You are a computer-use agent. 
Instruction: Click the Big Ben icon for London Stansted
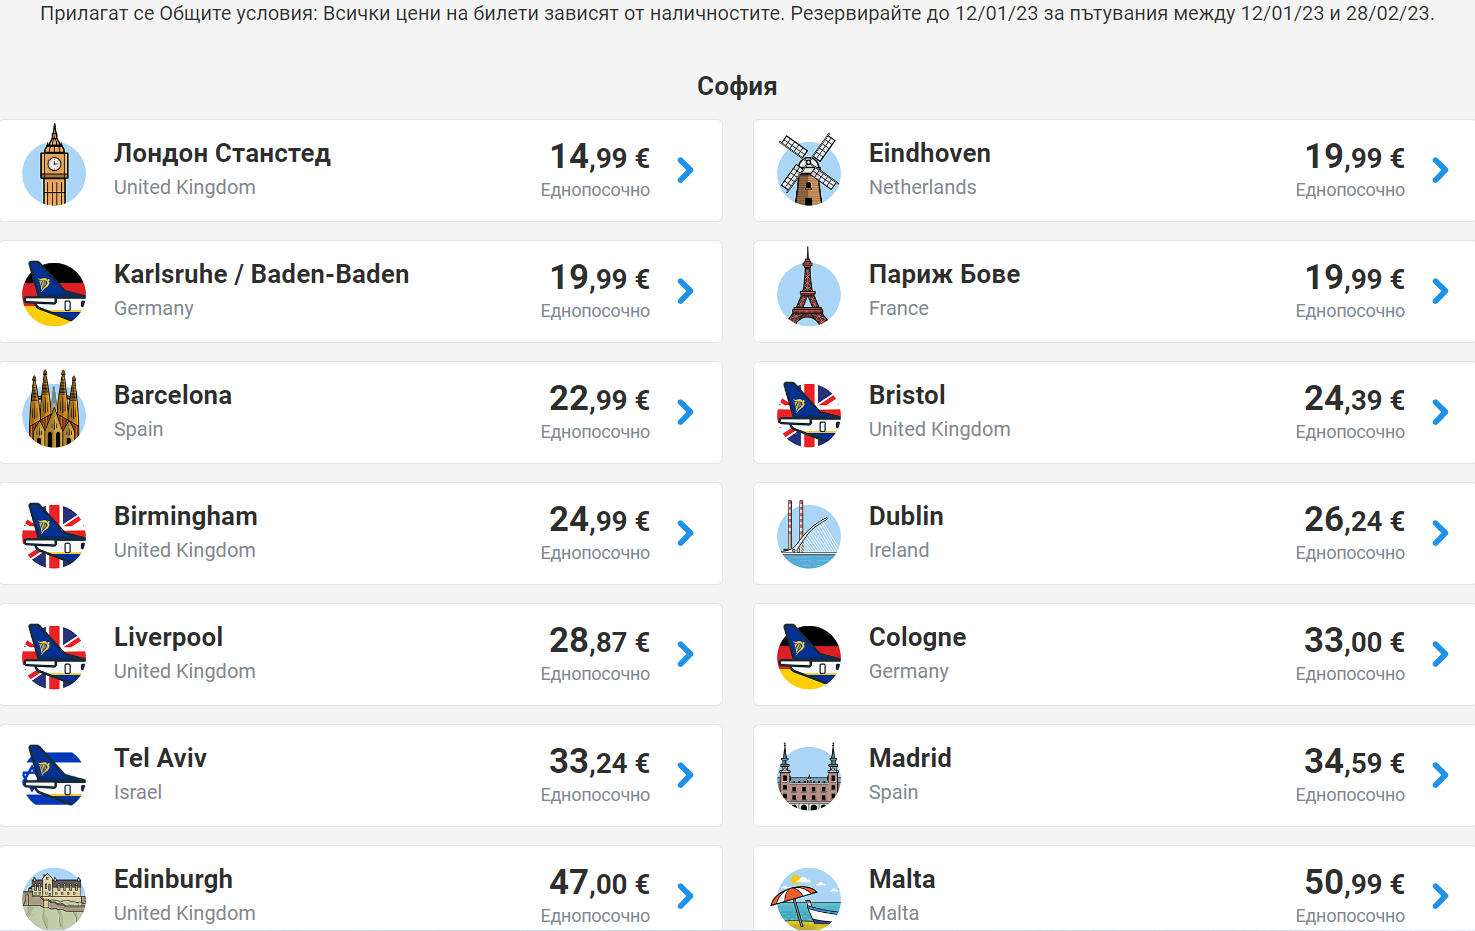[54, 168]
